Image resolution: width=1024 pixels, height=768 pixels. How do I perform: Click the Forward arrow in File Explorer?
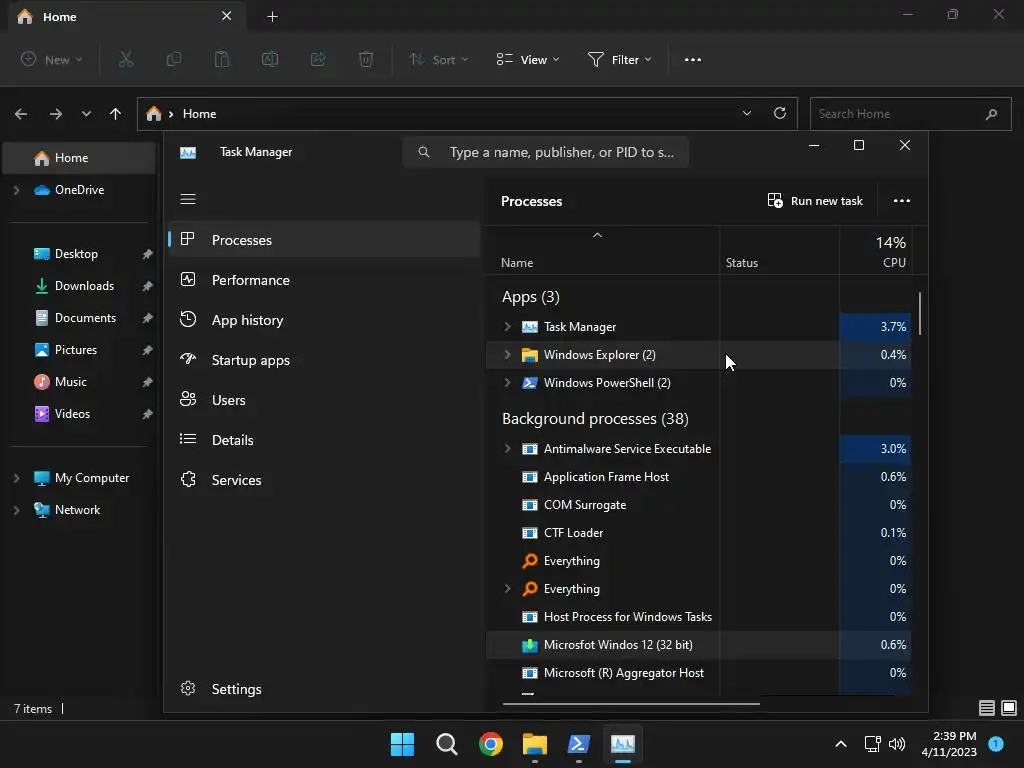pyautogui.click(x=56, y=114)
